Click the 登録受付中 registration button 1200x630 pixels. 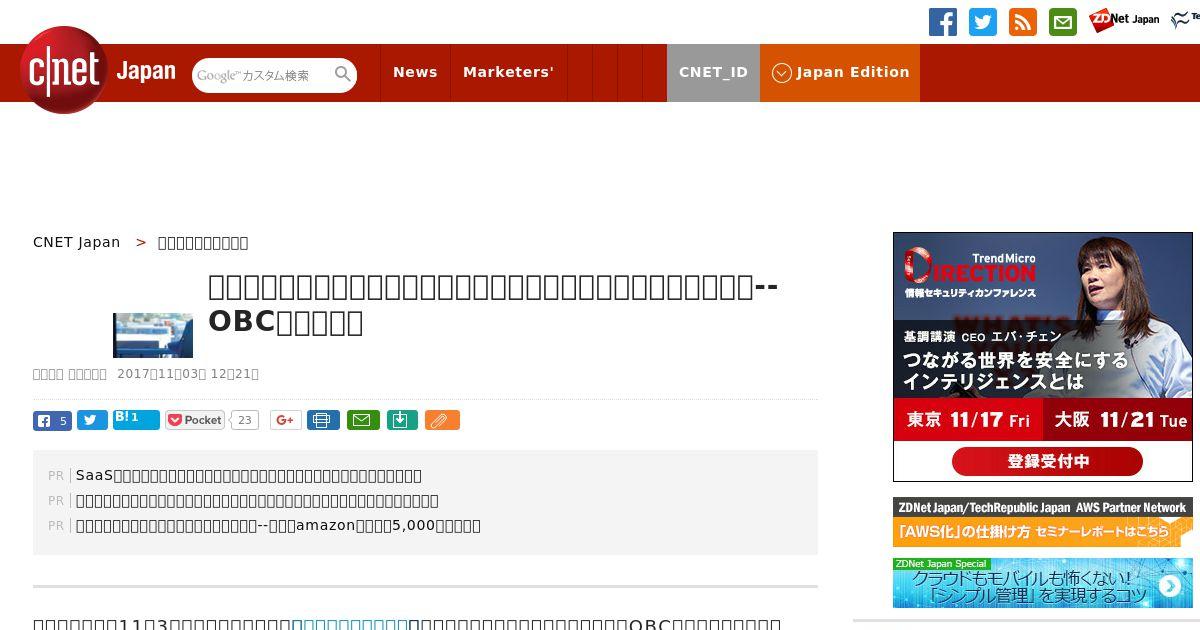pyautogui.click(x=1047, y=461)
